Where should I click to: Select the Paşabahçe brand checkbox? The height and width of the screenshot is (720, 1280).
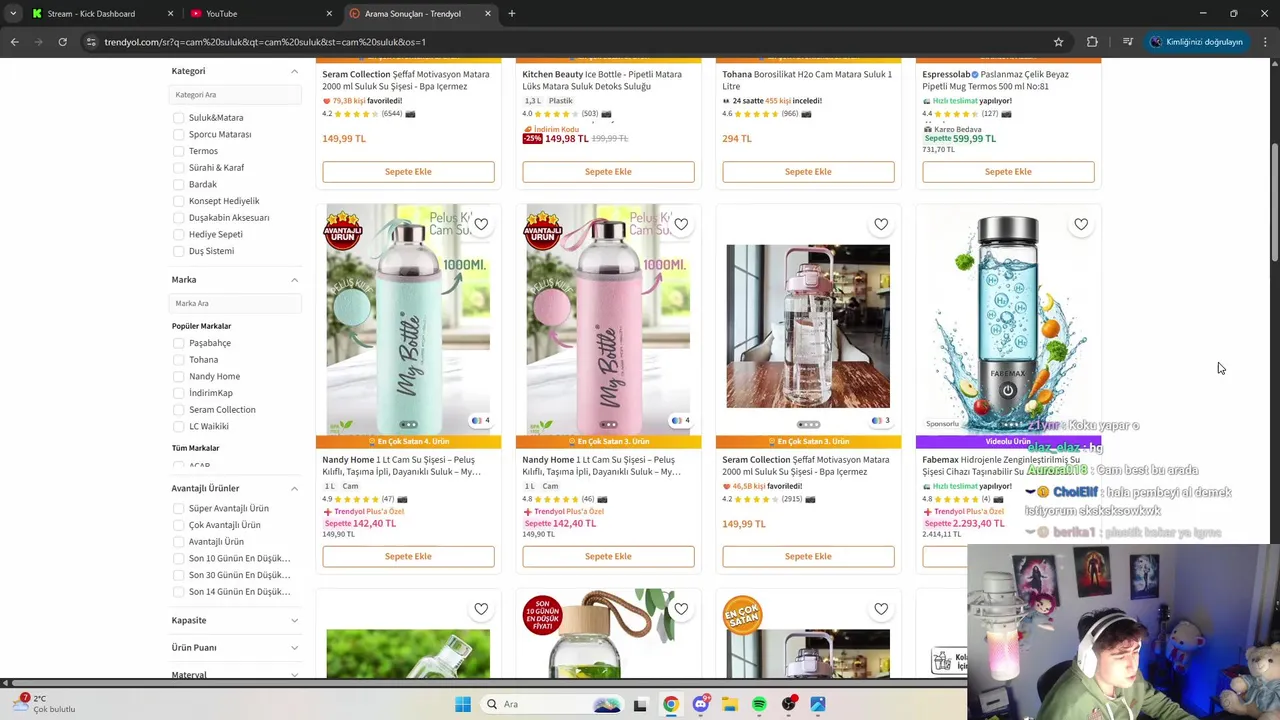pyautogui.click(x=178, y=343)
